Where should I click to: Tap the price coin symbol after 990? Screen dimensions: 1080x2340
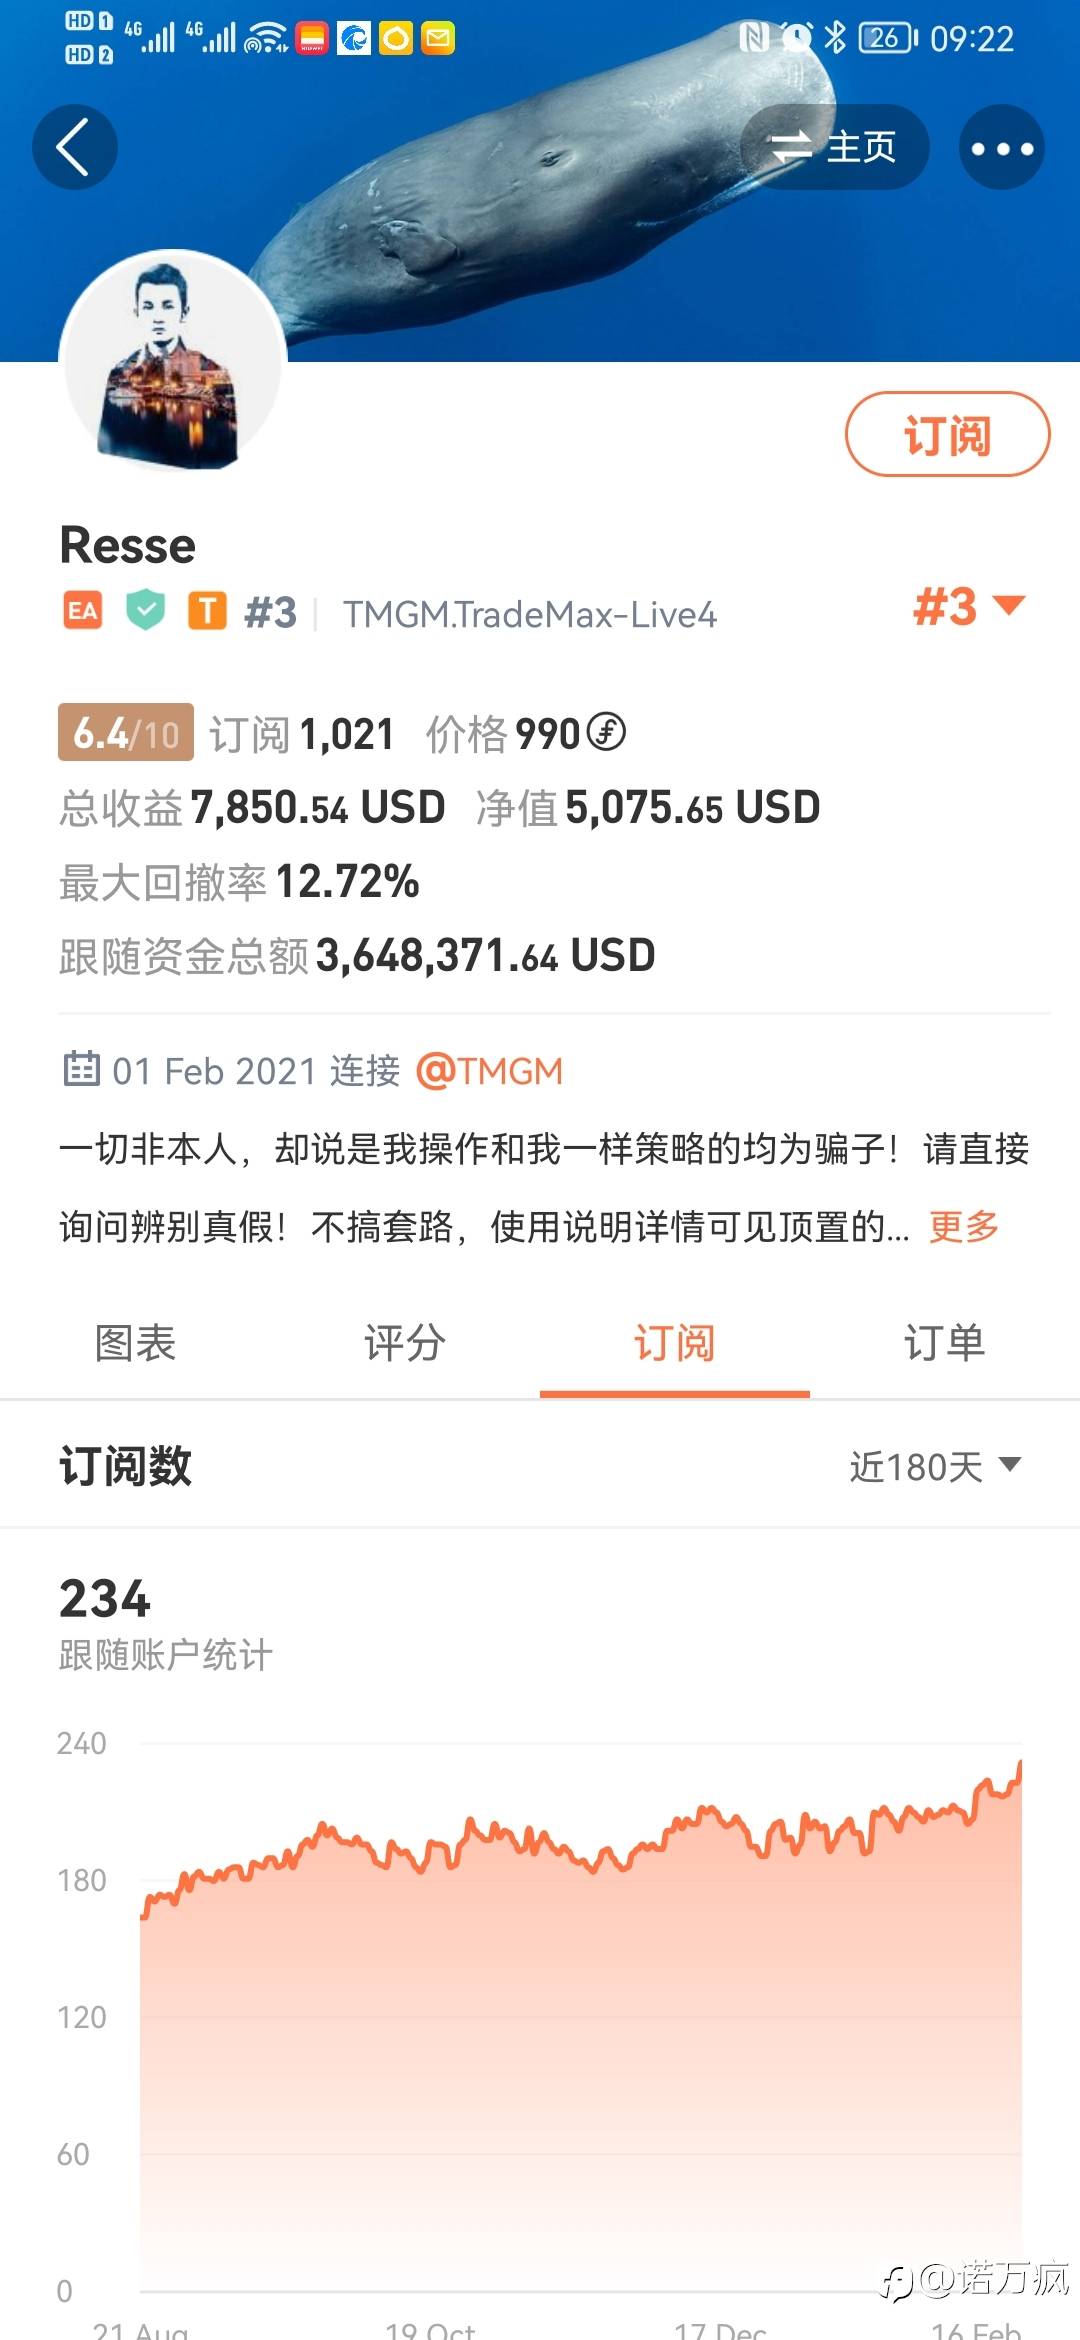click(x=606, y=732)
